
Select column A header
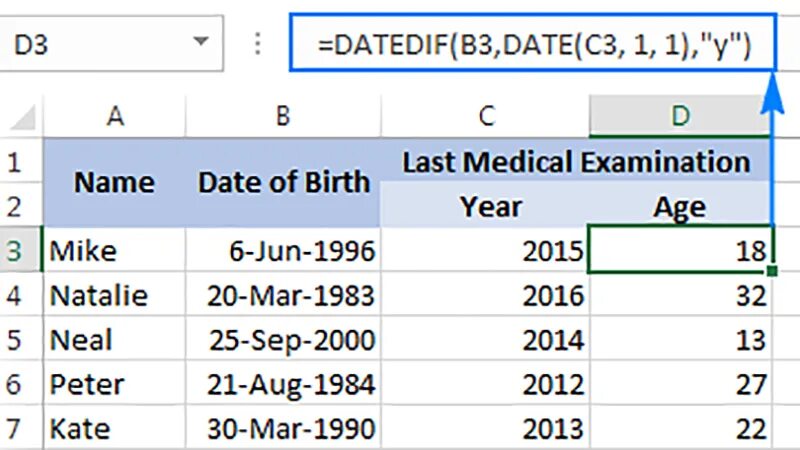(x=115, y=117)
